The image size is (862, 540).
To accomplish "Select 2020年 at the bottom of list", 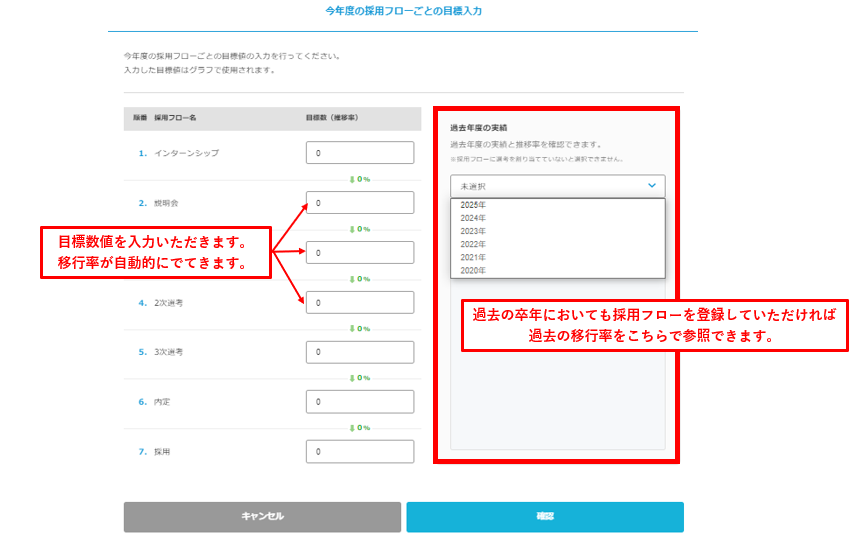I will [473, 270].
